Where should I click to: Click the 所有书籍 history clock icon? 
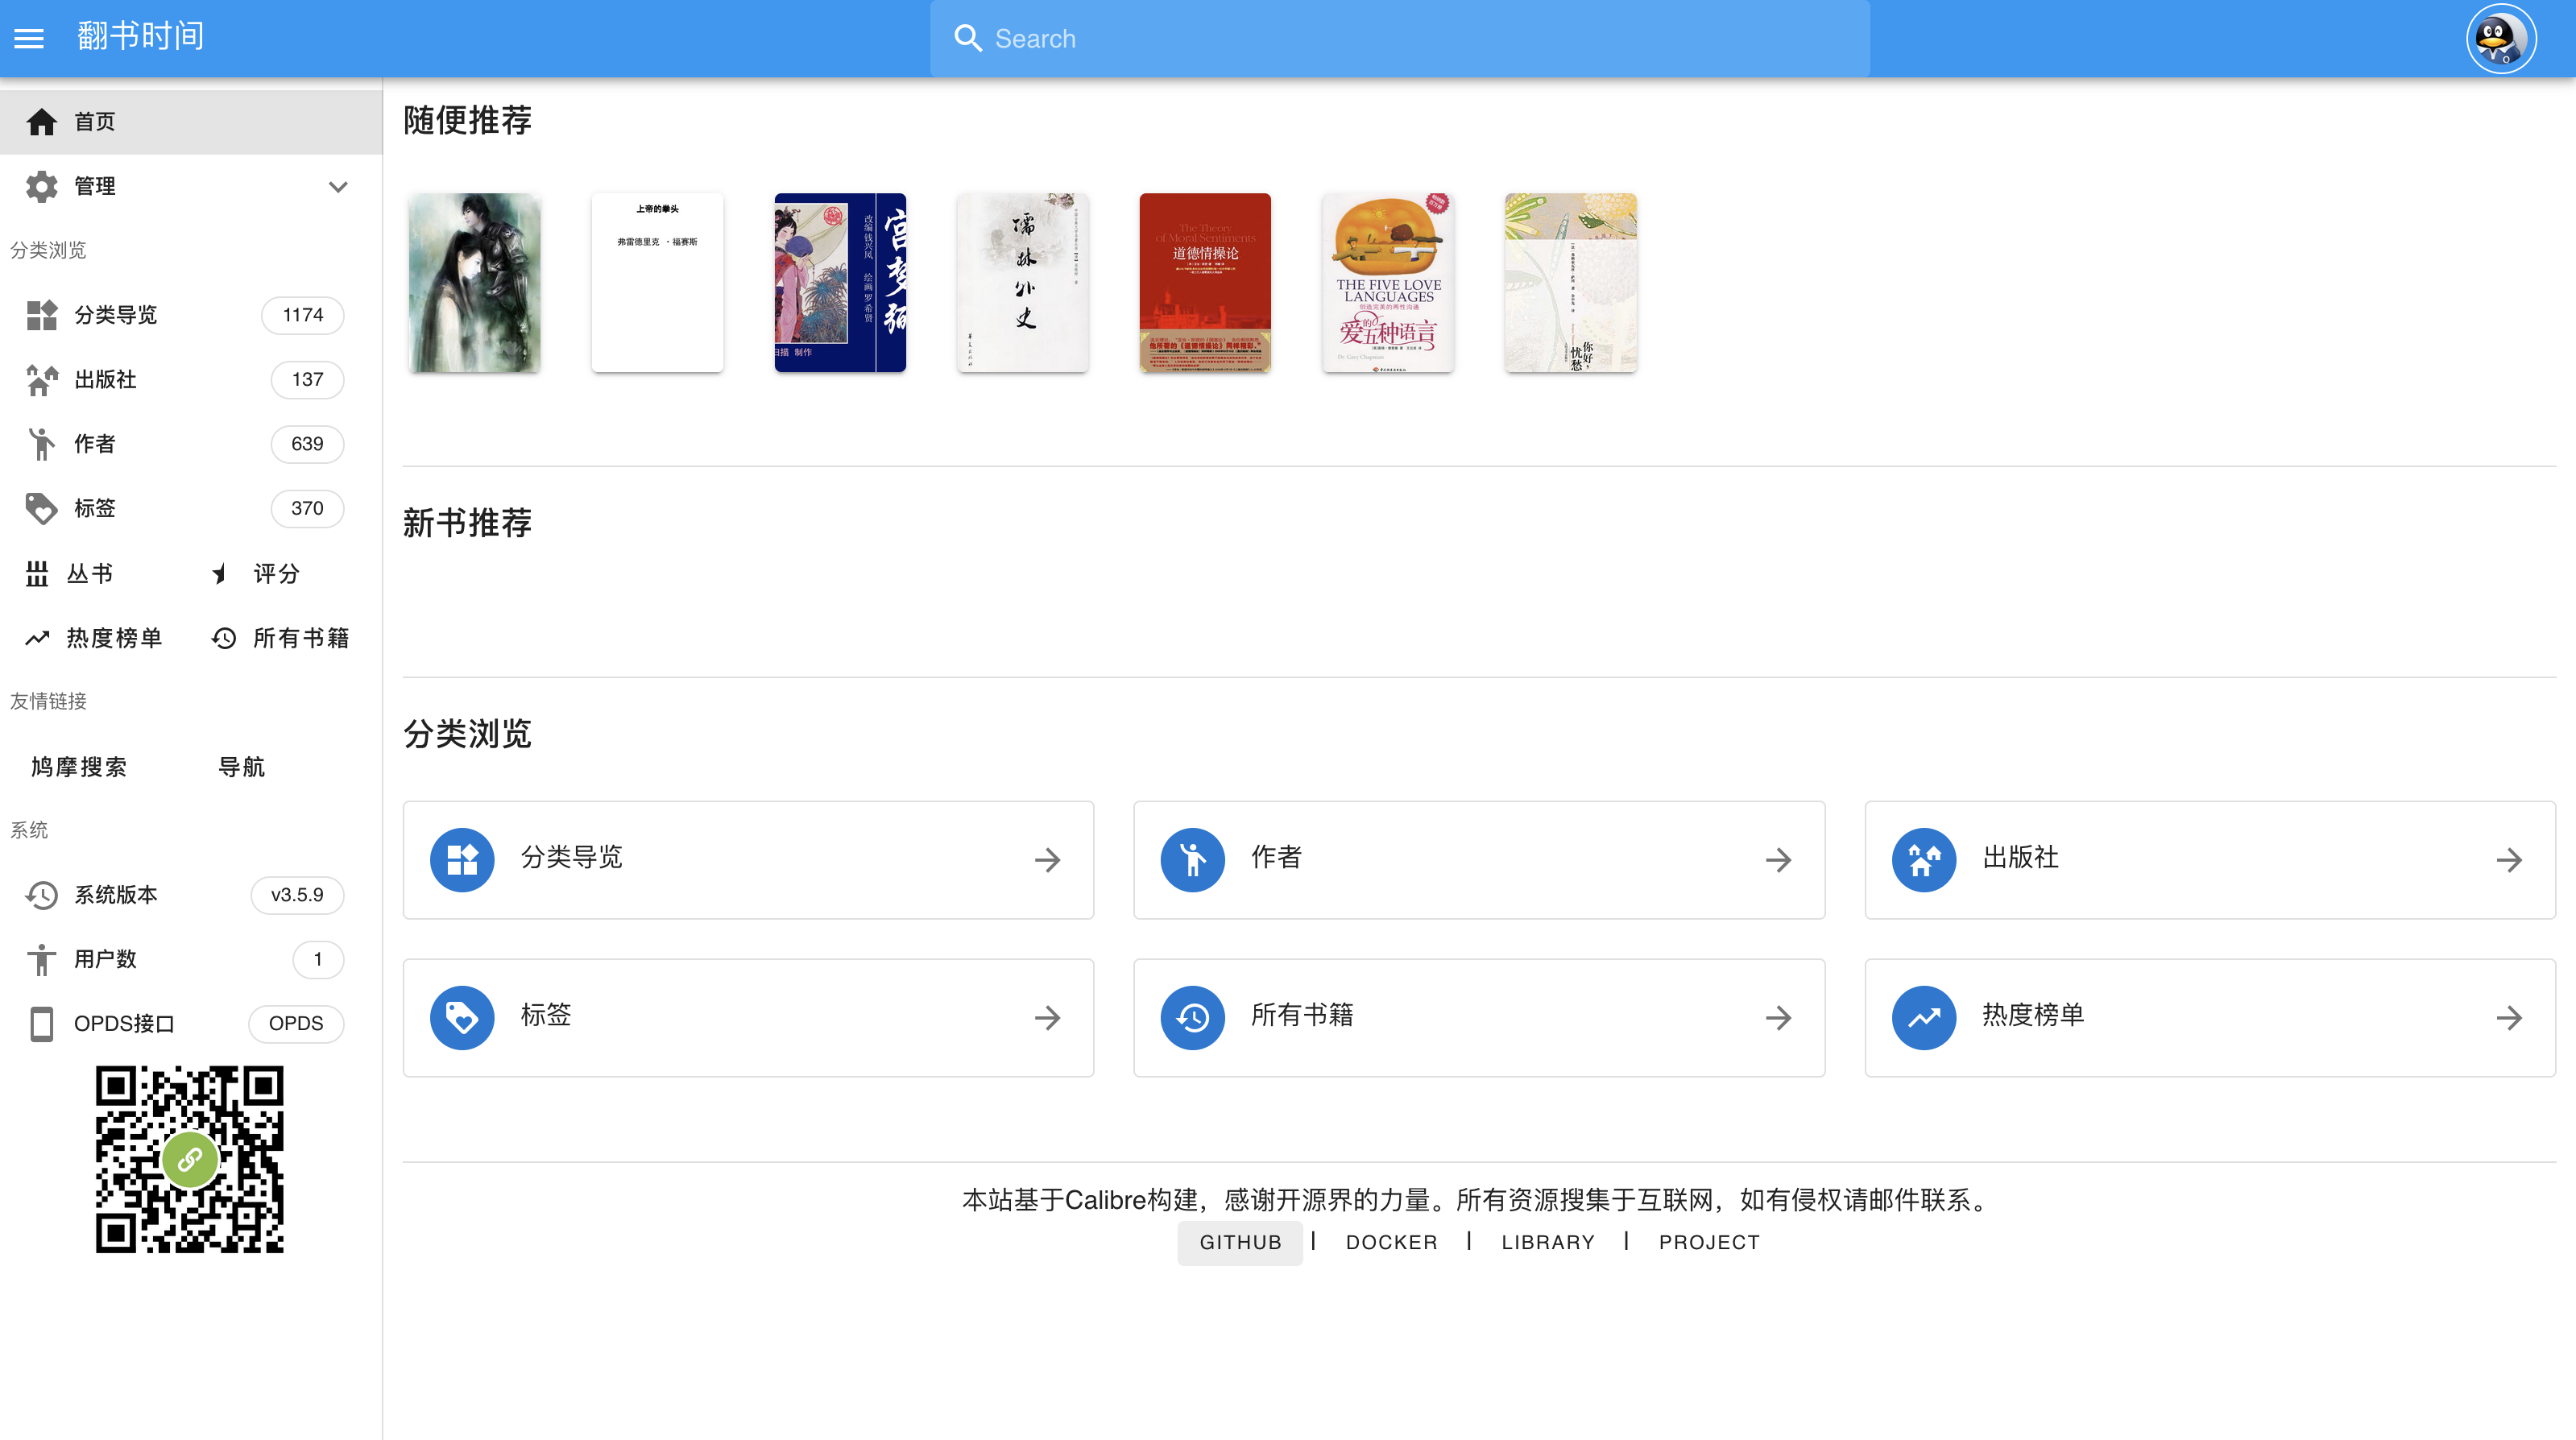pyautogui.click(x=223, y=637)
